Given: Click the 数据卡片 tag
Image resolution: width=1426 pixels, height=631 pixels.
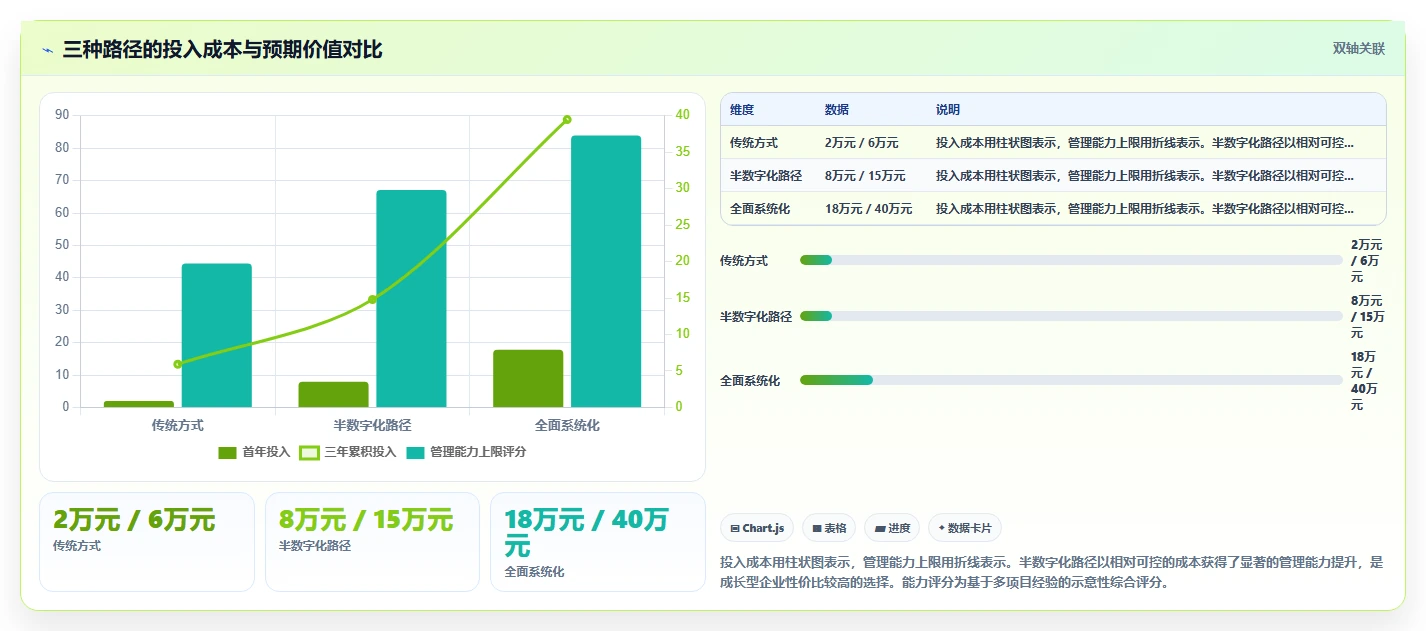Looking at the screenshot, I should click(965, 528).
